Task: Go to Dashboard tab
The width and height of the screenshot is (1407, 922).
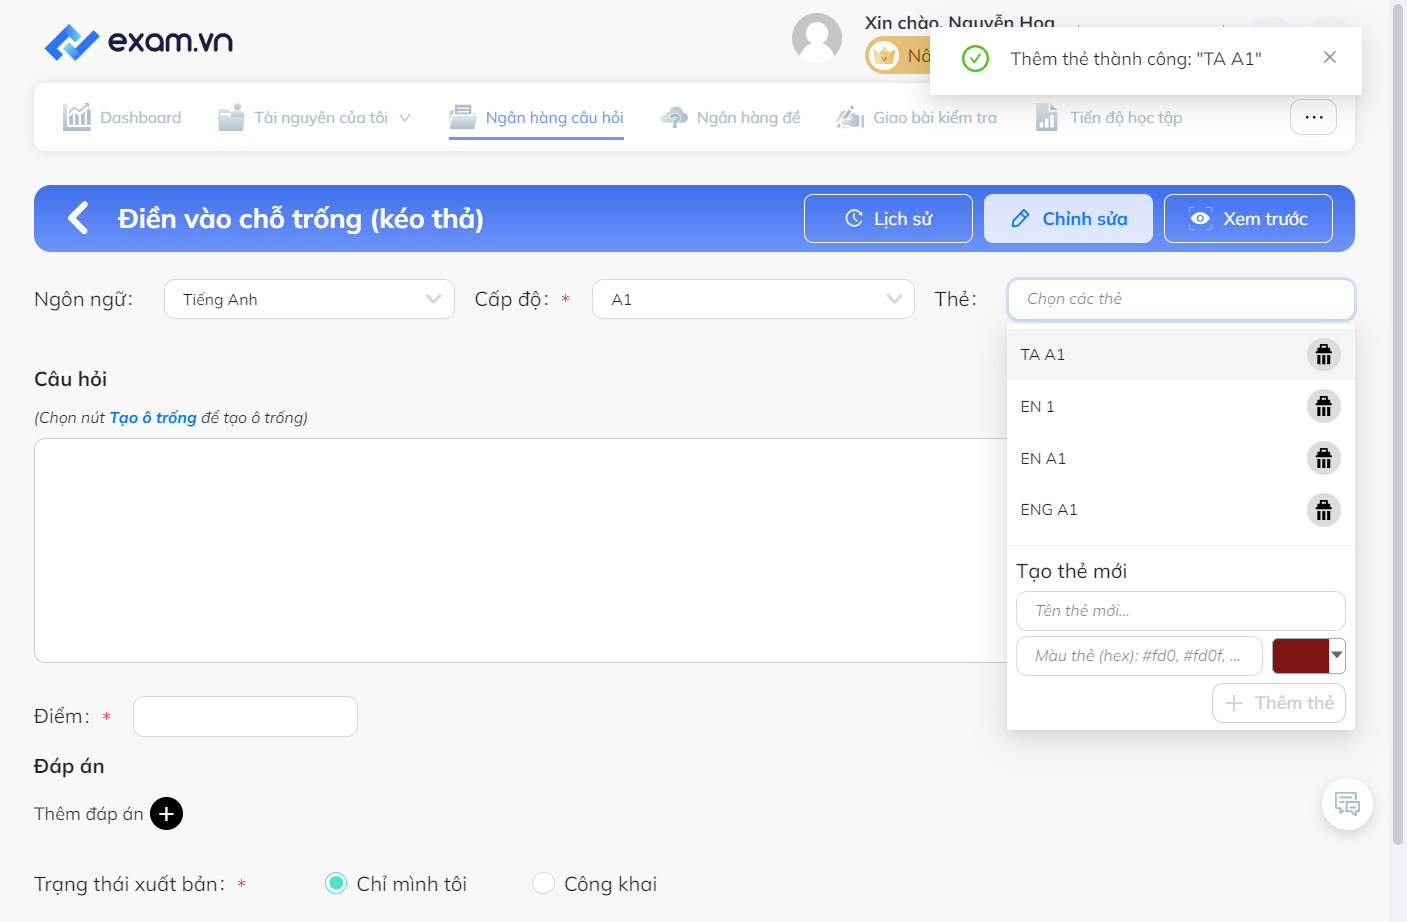Action: (x=122, y=117)
